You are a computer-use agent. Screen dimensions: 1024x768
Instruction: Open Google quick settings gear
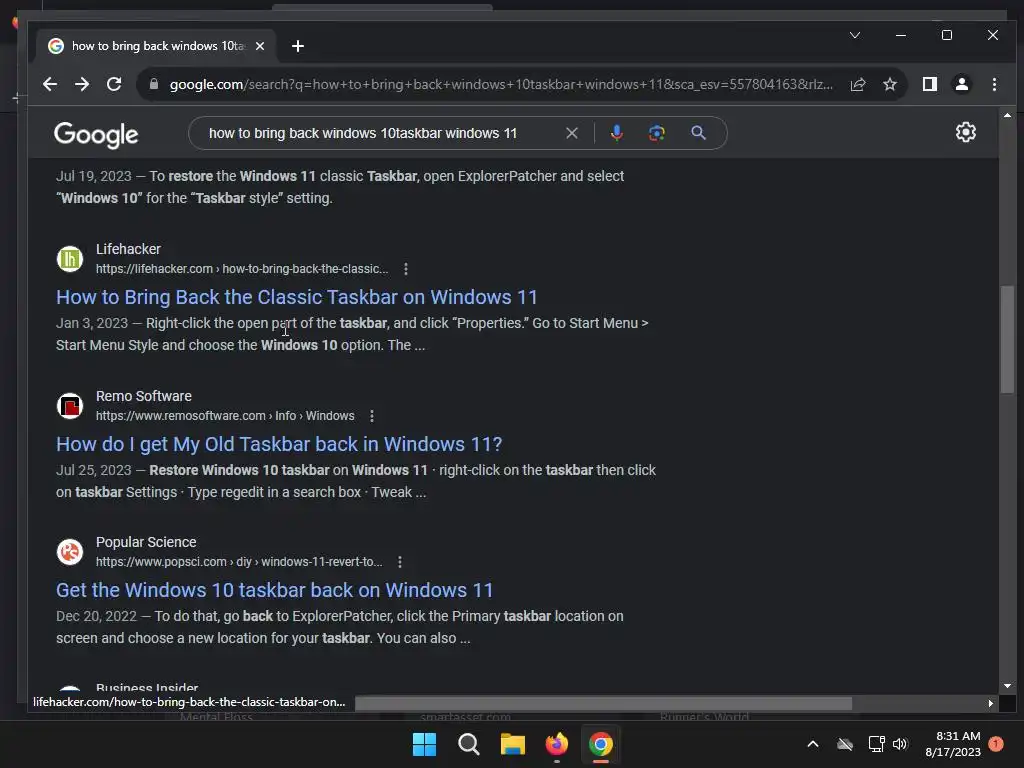966,133
